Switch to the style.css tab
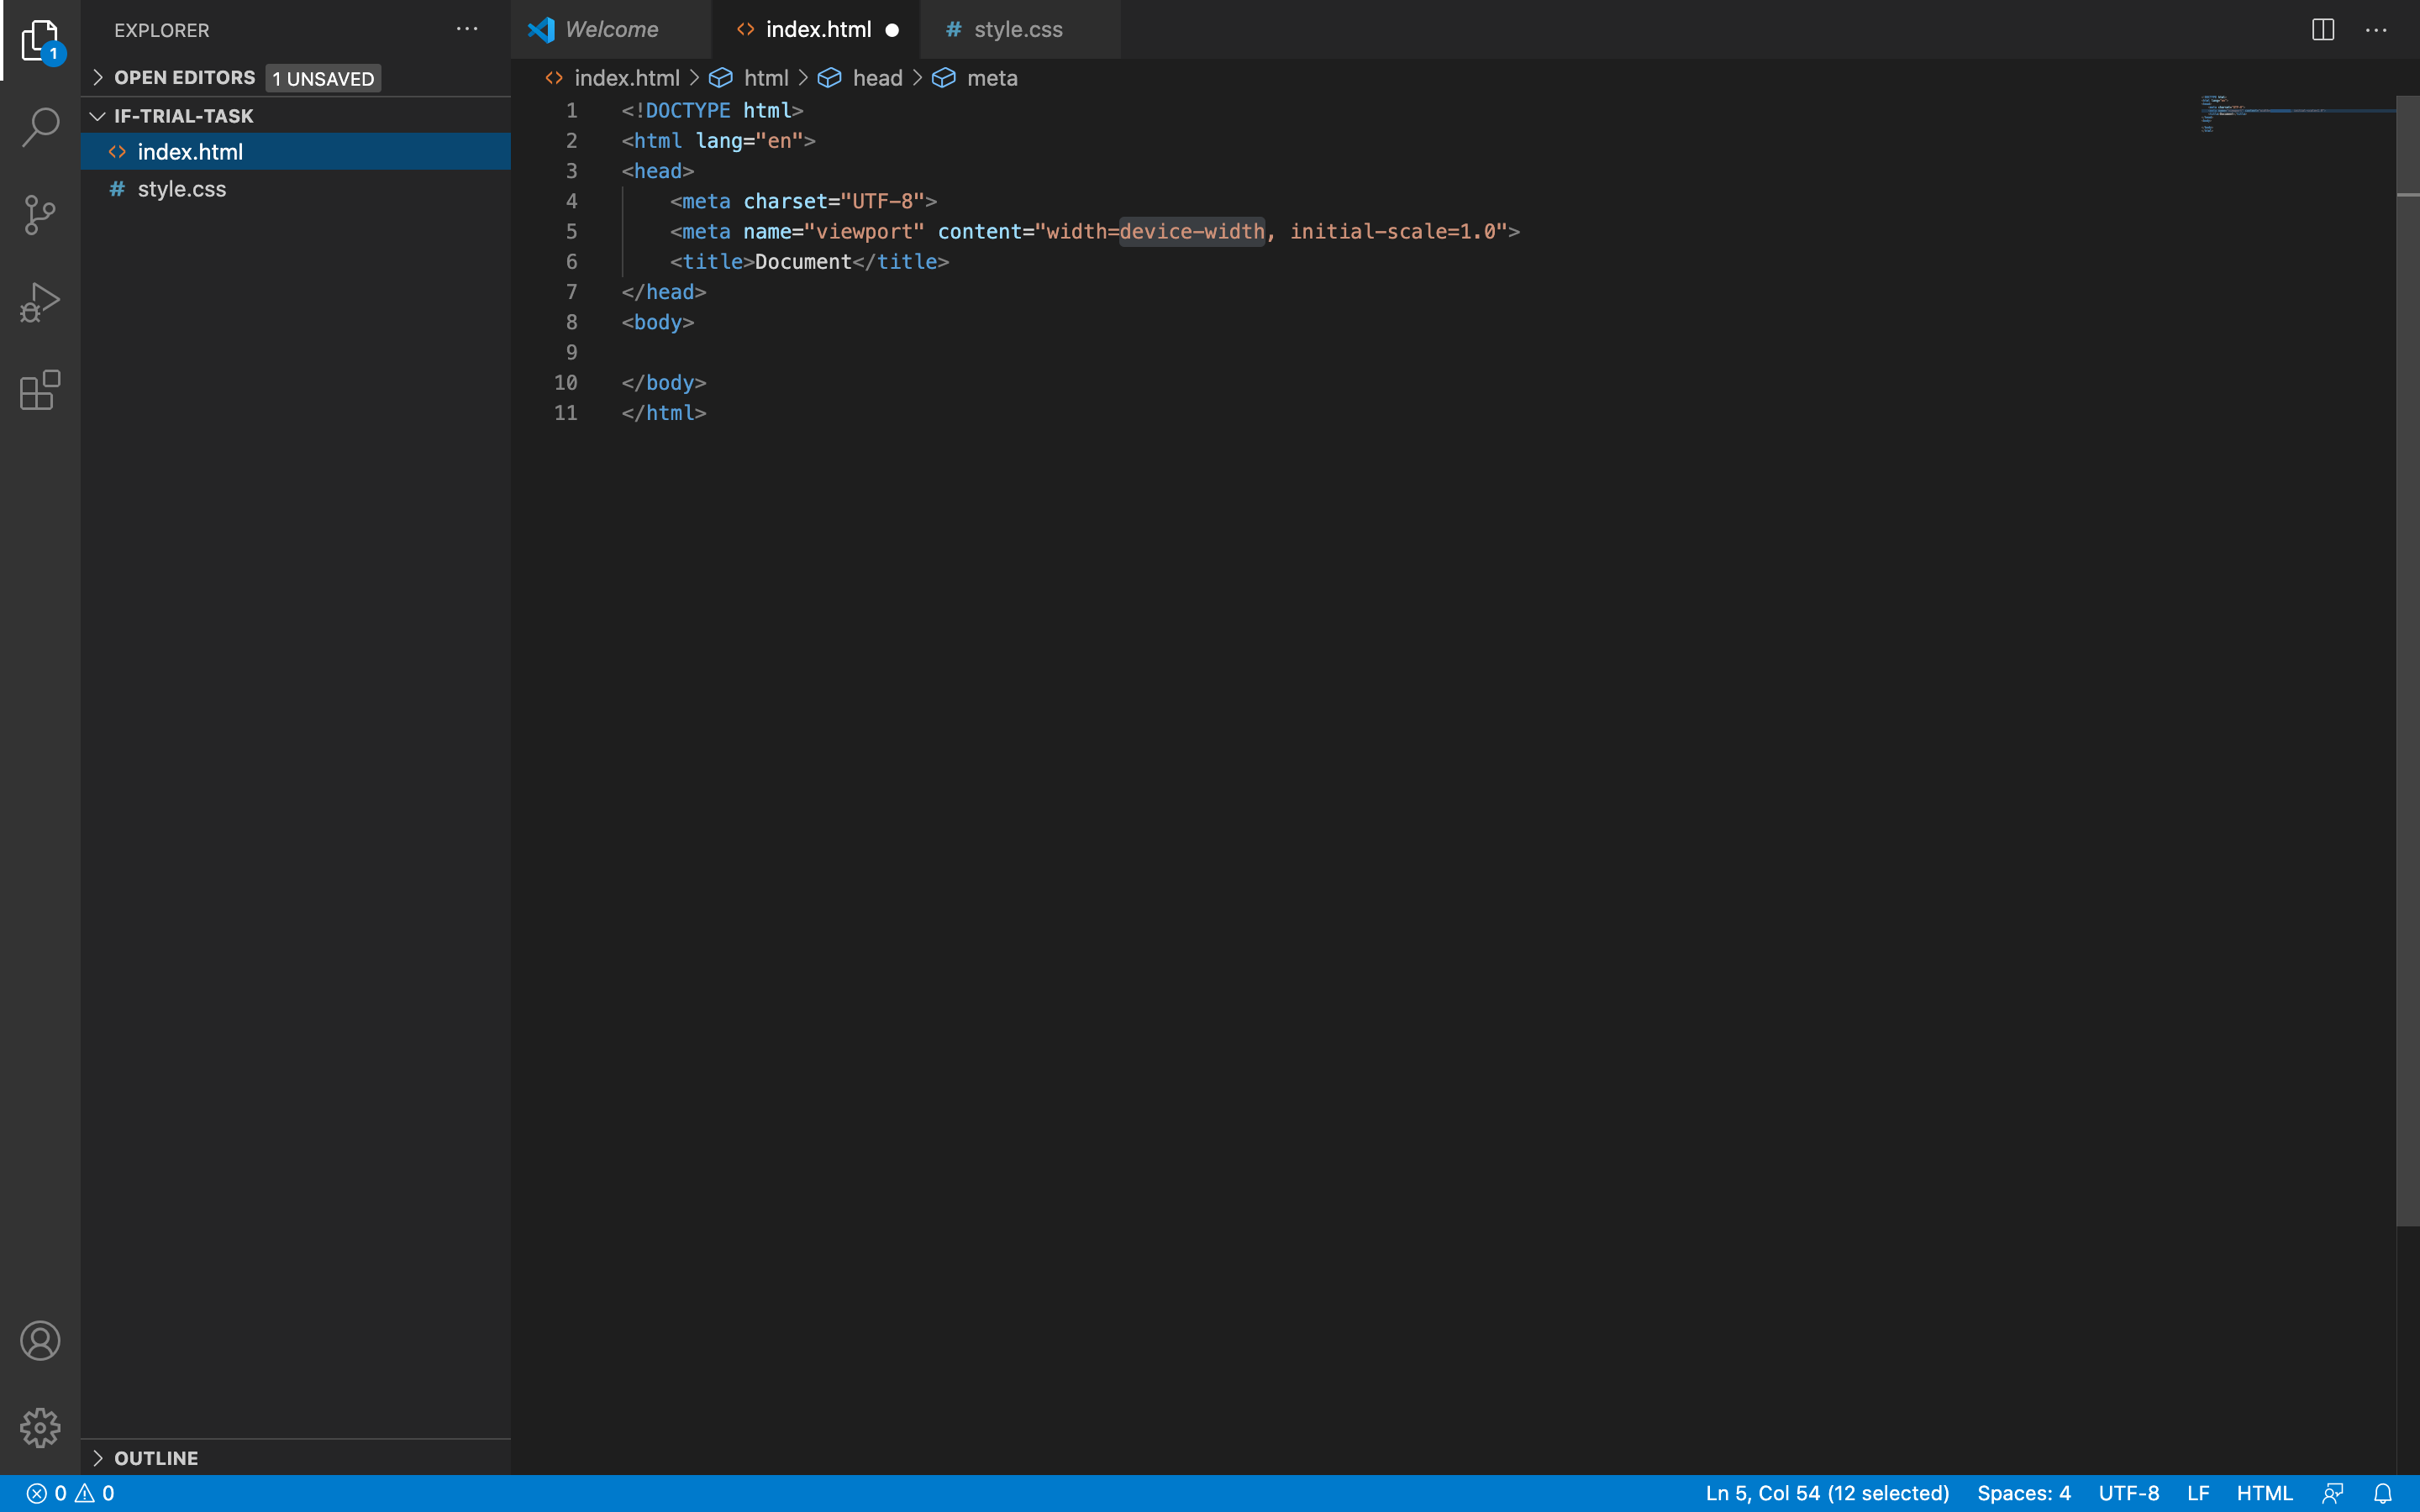Image resolution: width=2420 pixels, height=1512 pixels. click(x=1018, y=29)
